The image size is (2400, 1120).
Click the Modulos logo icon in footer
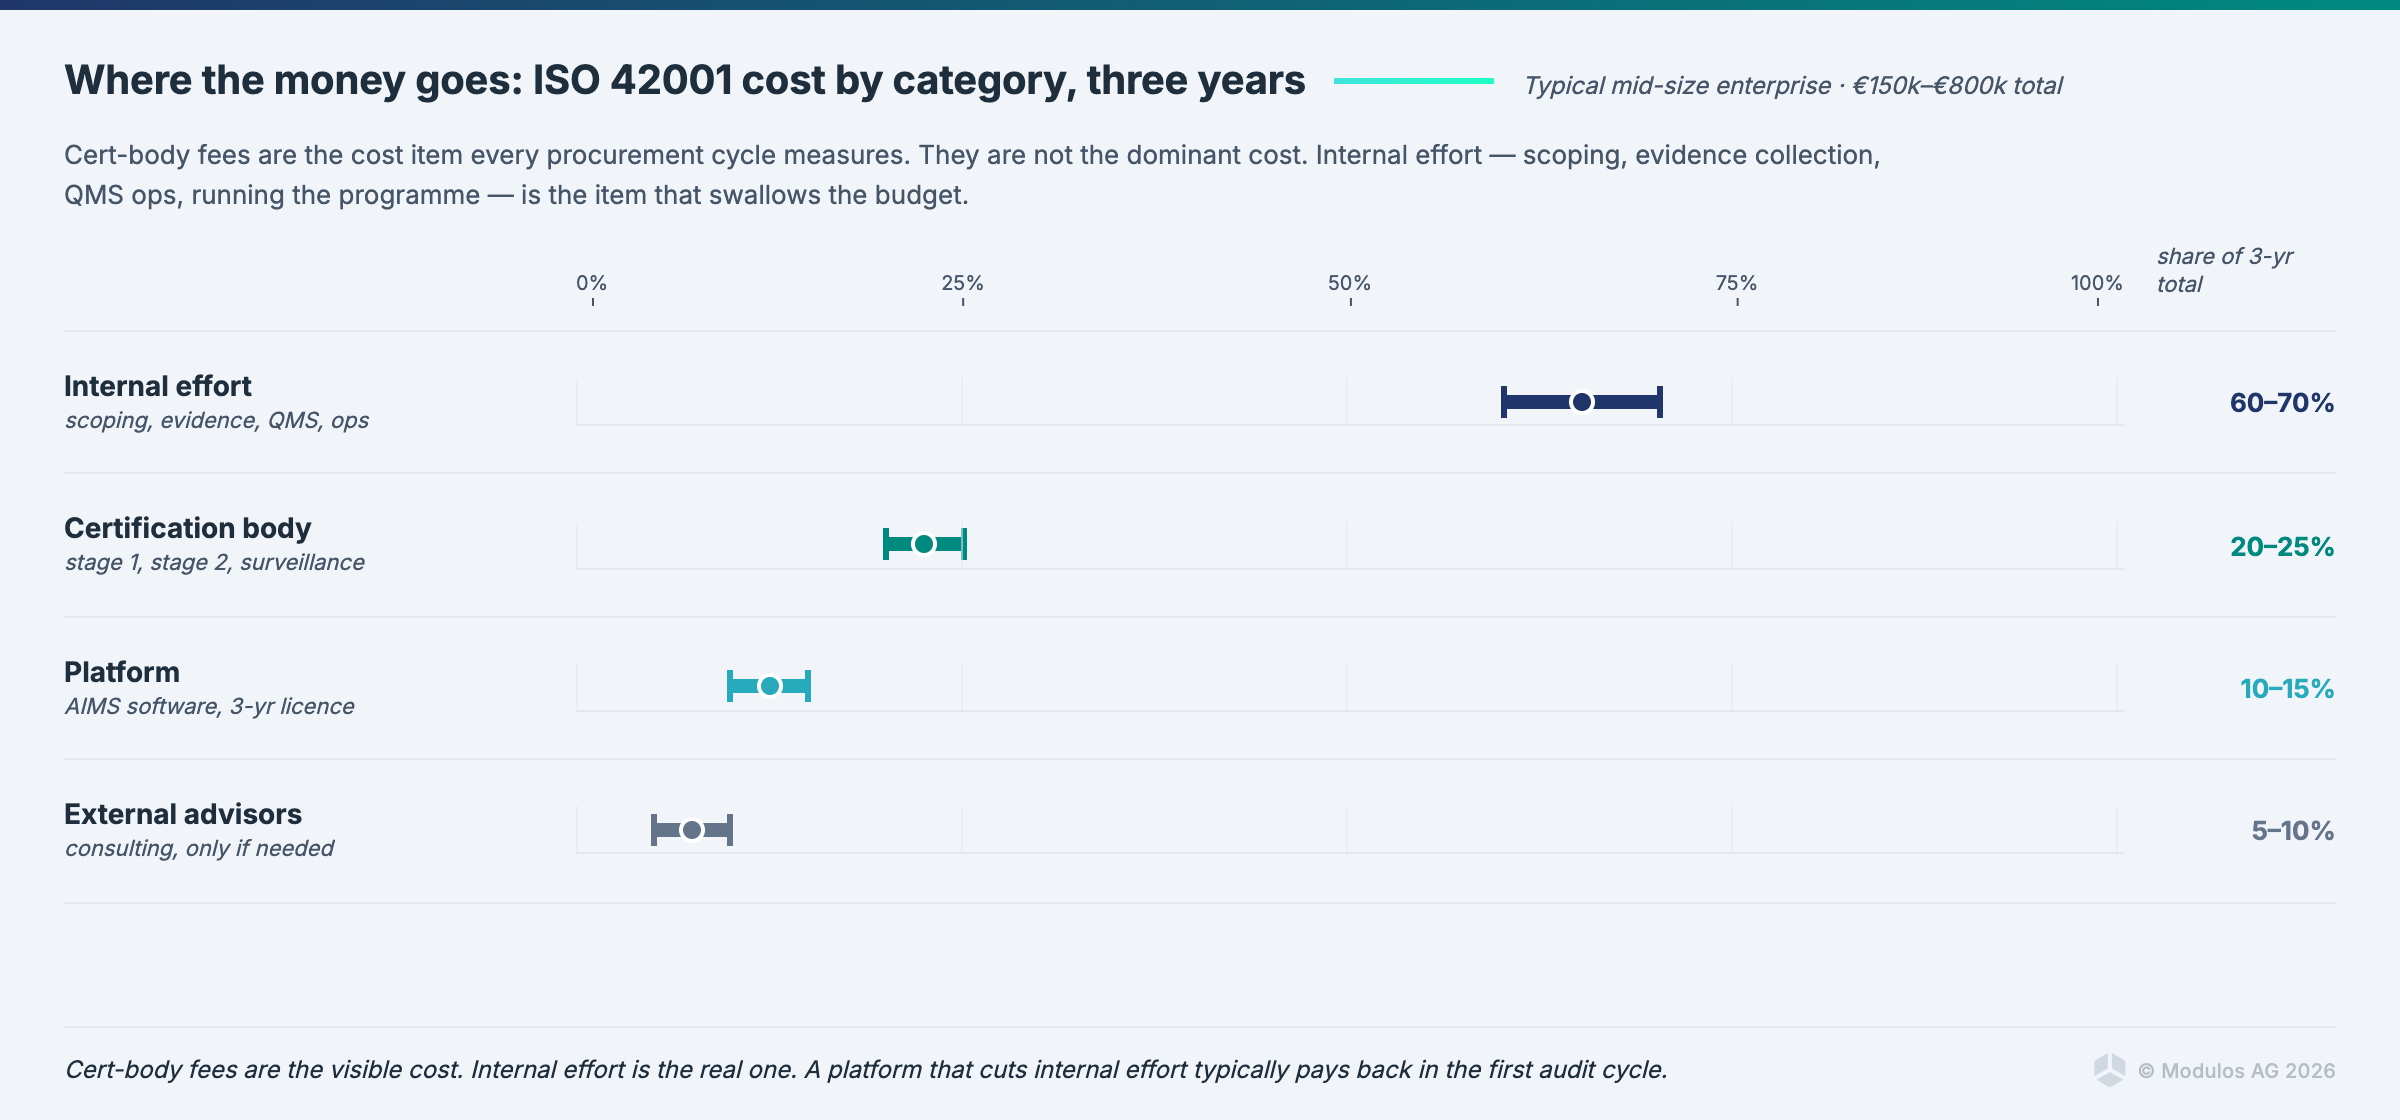(x=2109, y=1070)
